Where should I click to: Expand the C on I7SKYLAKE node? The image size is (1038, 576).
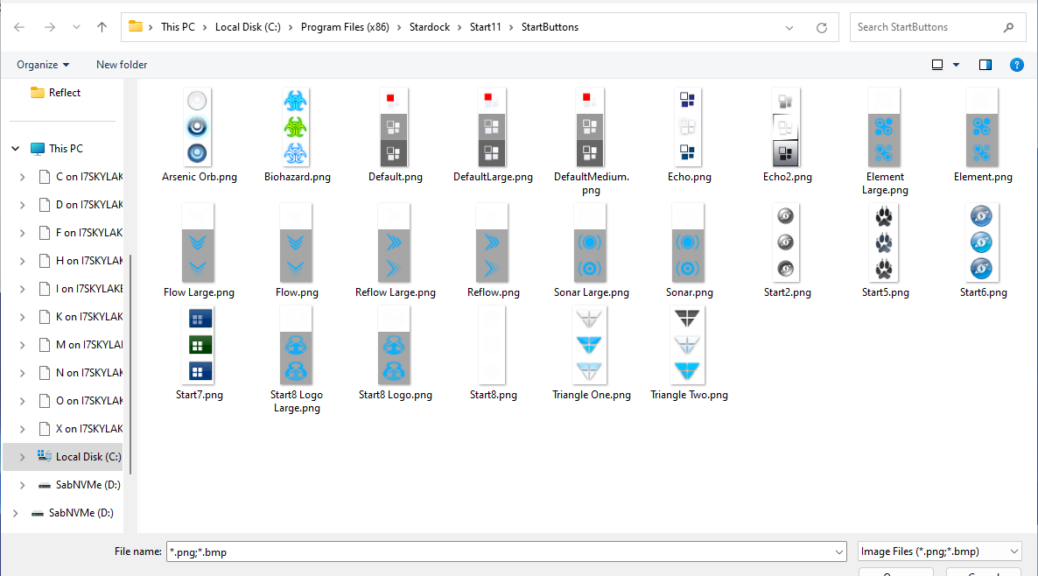pyautogui.click(x=23, y=177)
